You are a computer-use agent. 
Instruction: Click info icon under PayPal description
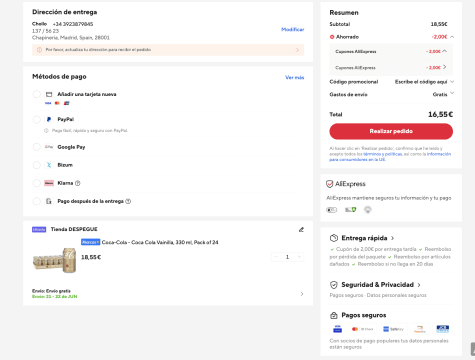pyautogui.click(x=46, y=131)
